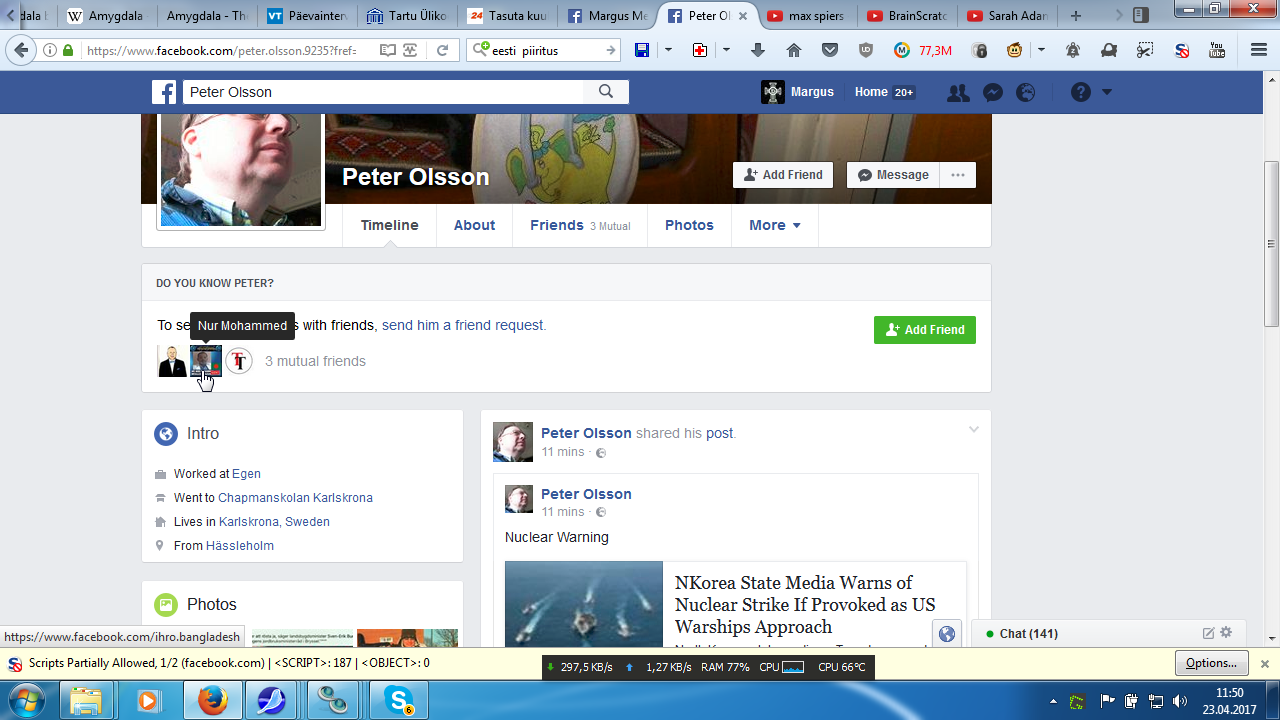Click the YouTube extension icon in toolbar
The height and width of the screenshot is (720, 1280).
click(1217, 50)
